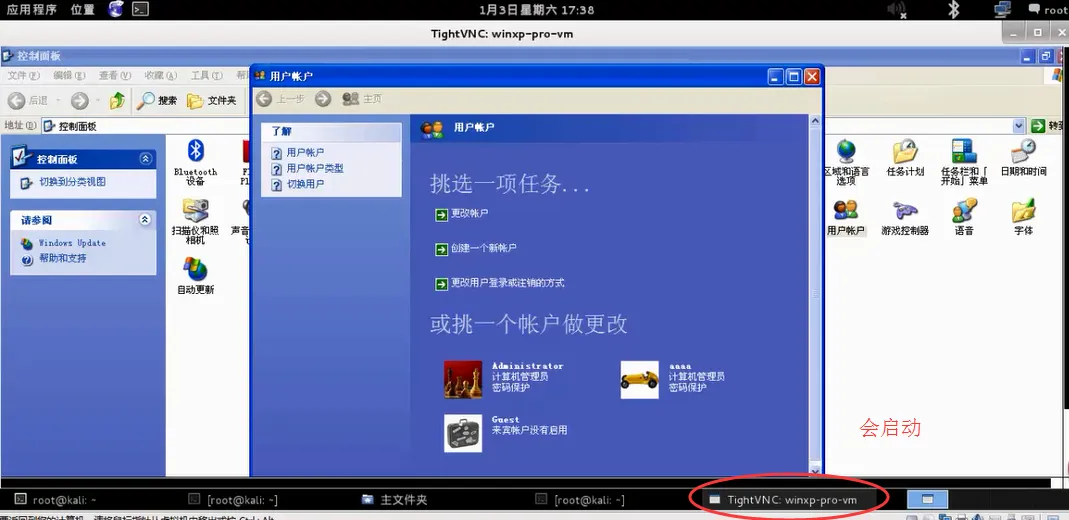Open Game Controllers icon
The width and height of the screenshot is (1069, 520).
[905, 217]
